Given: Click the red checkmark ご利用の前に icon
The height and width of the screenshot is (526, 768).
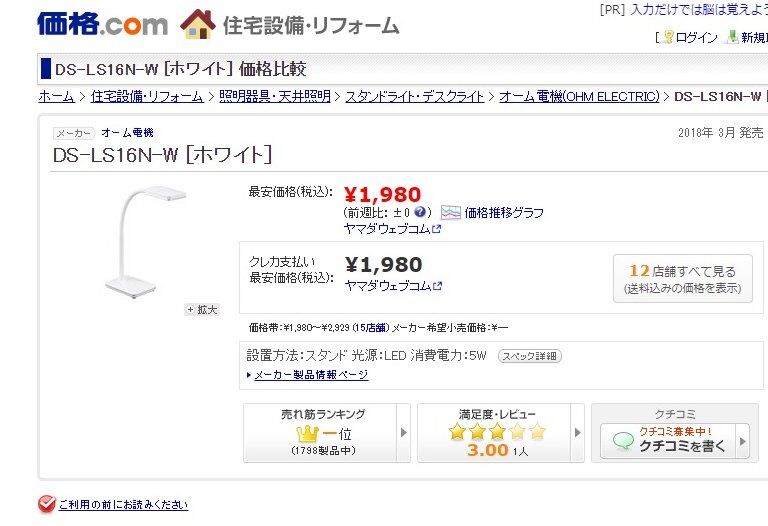Looking at the screenshot, I should point(46,504).
